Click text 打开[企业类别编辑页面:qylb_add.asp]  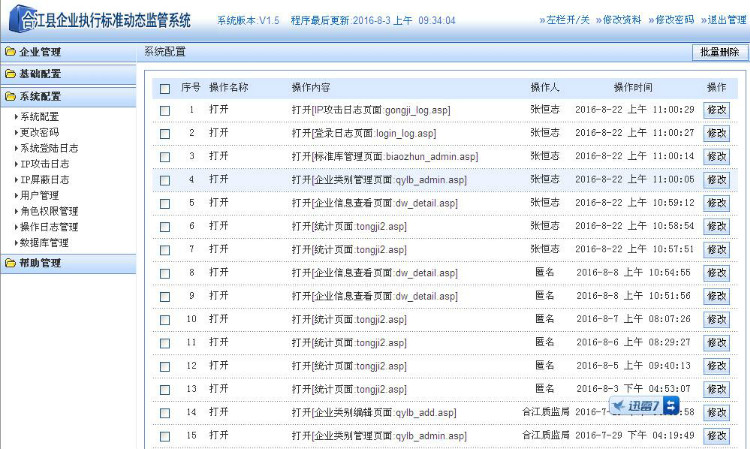point(374,412)
